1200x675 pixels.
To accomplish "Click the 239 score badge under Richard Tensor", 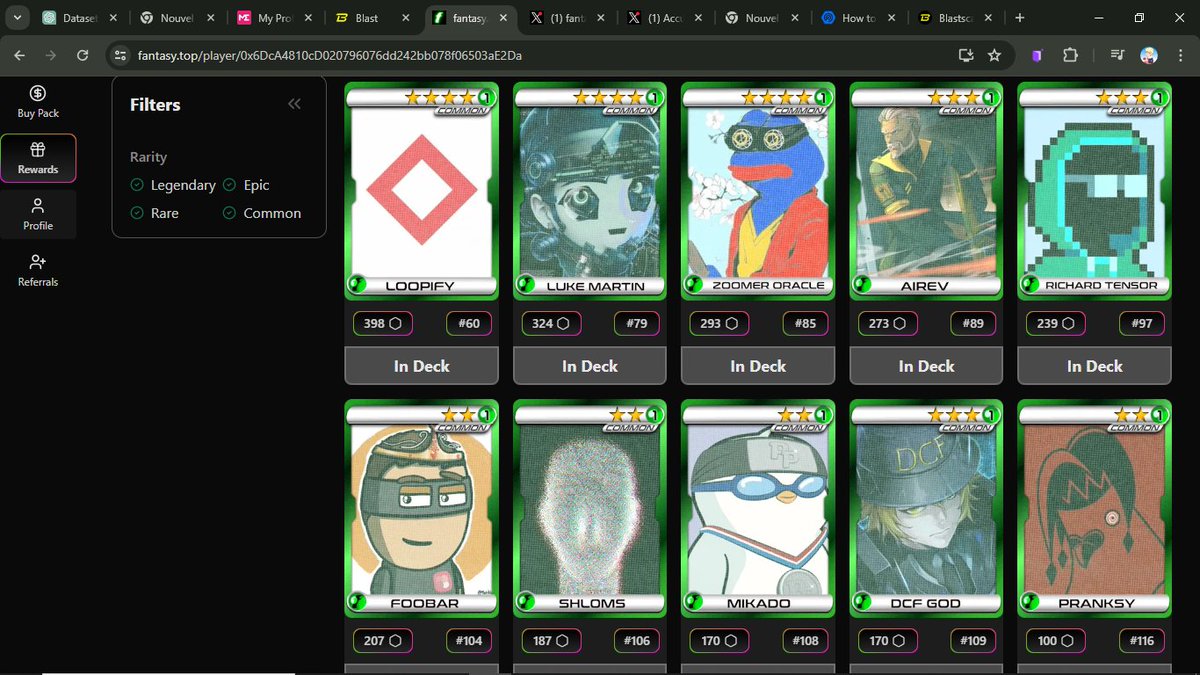I will (x=1056, y=324).
